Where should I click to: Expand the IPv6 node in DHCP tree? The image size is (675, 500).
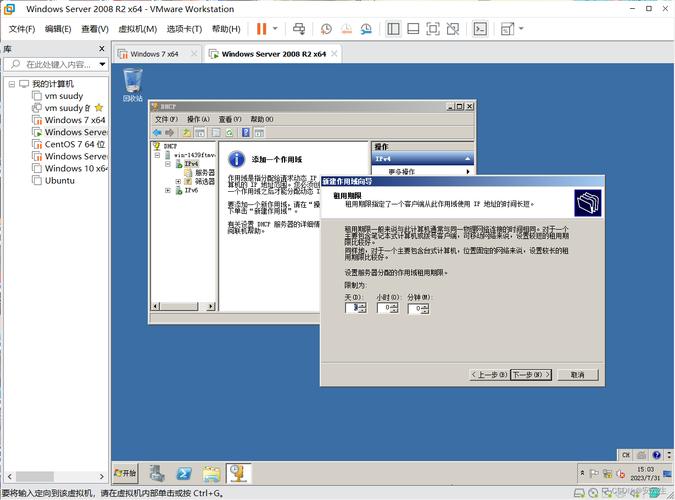click(x=168, y=190)
